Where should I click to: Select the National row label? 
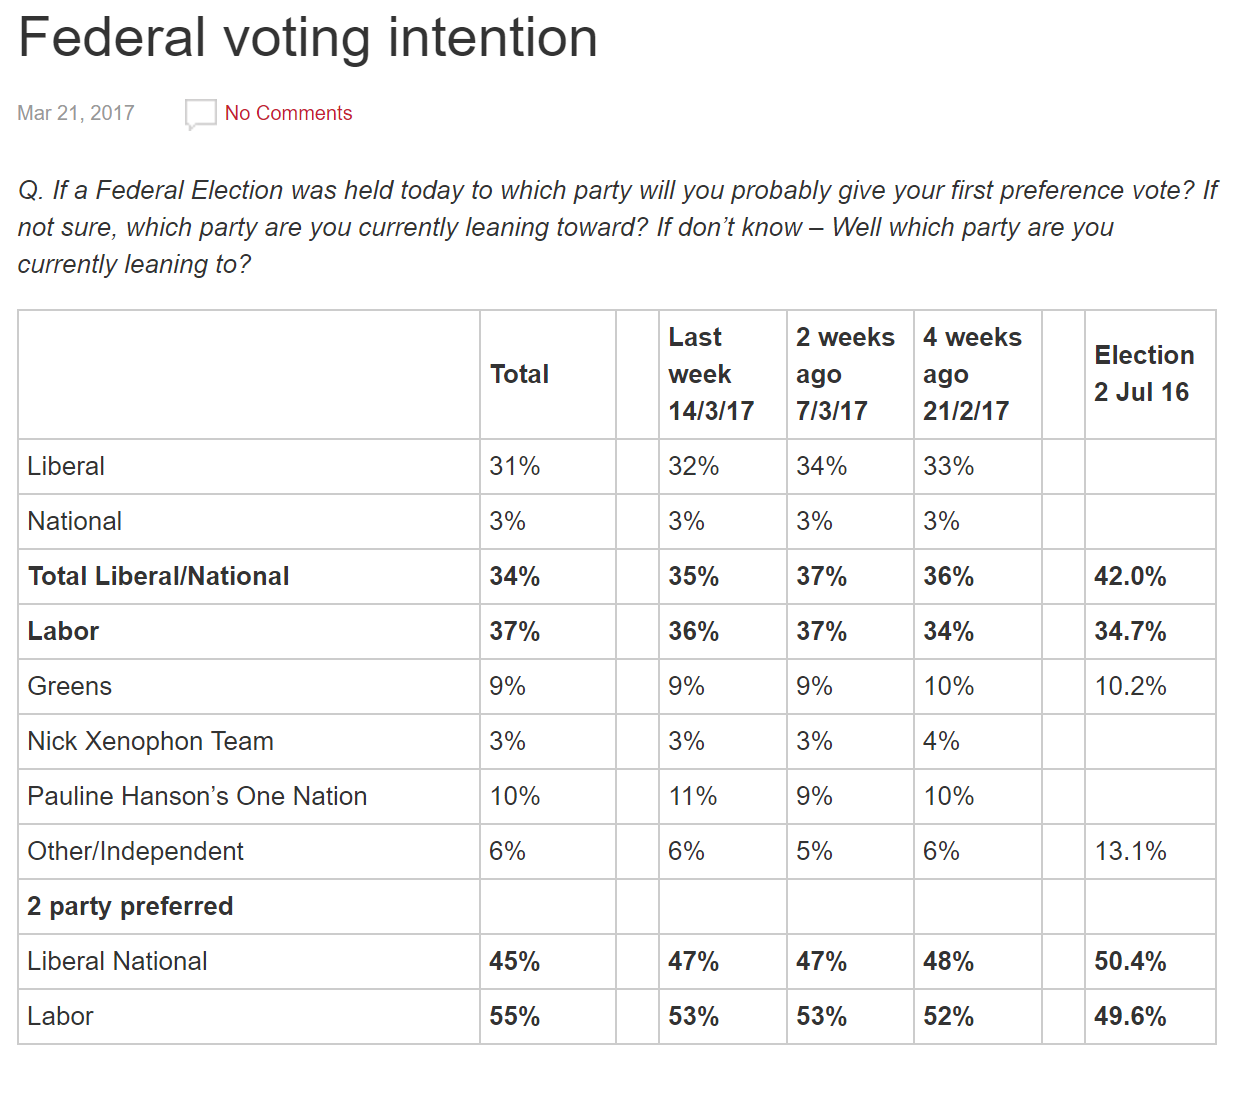[x=75, y=521]
